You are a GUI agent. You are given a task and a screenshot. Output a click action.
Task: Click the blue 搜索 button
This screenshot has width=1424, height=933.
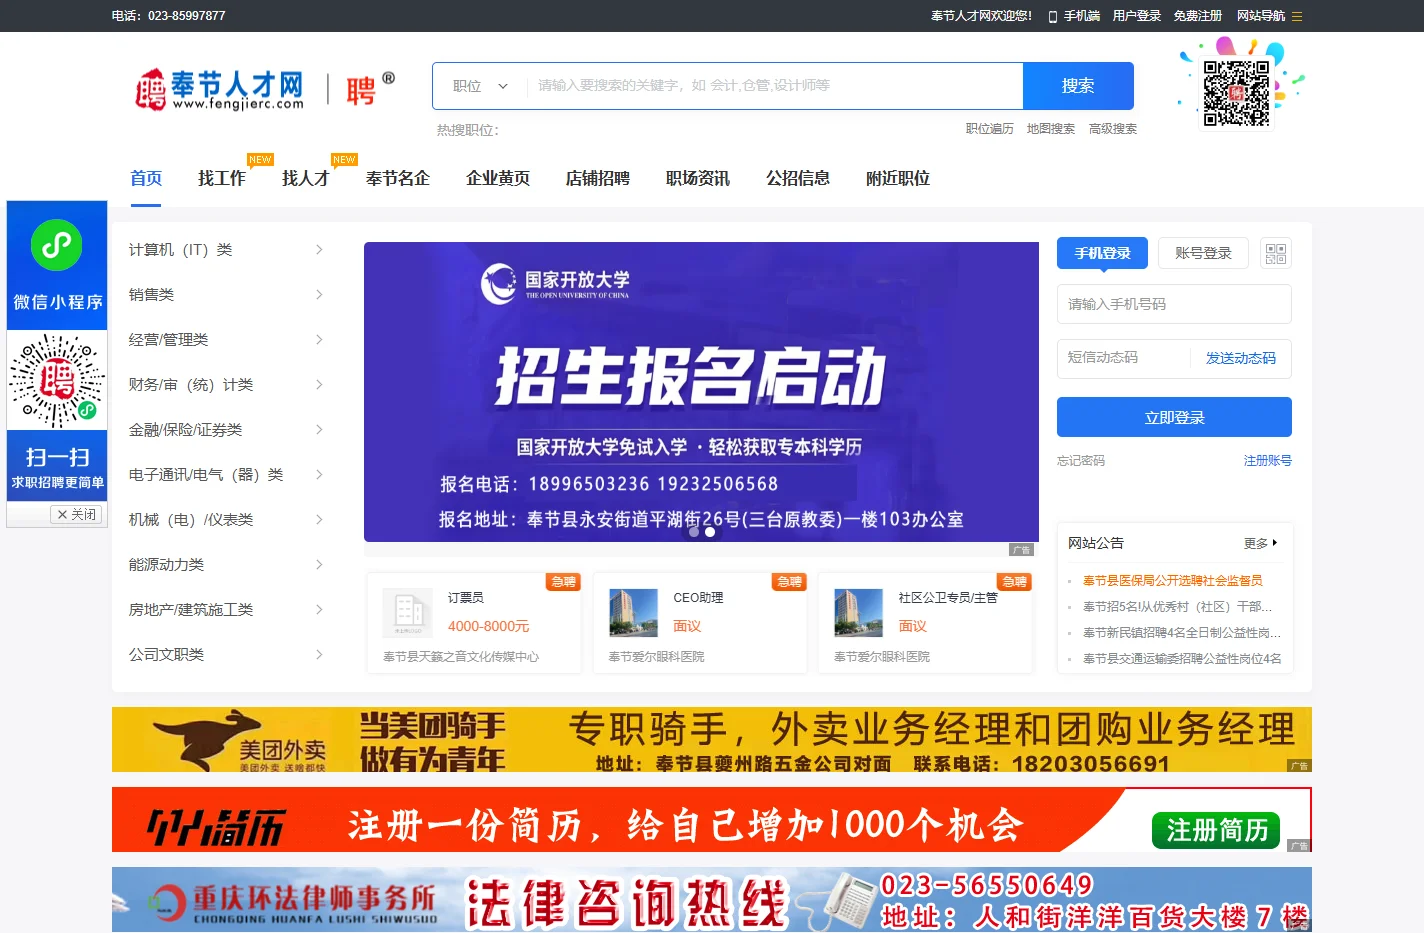pos(1078,86)
